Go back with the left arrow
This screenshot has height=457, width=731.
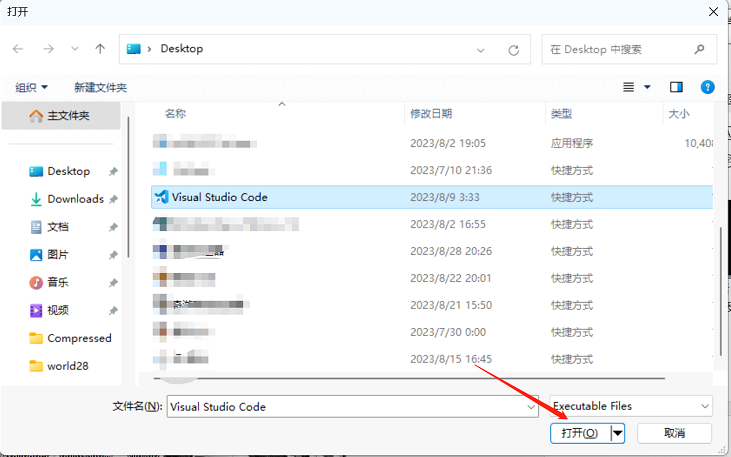pos(18,49)
